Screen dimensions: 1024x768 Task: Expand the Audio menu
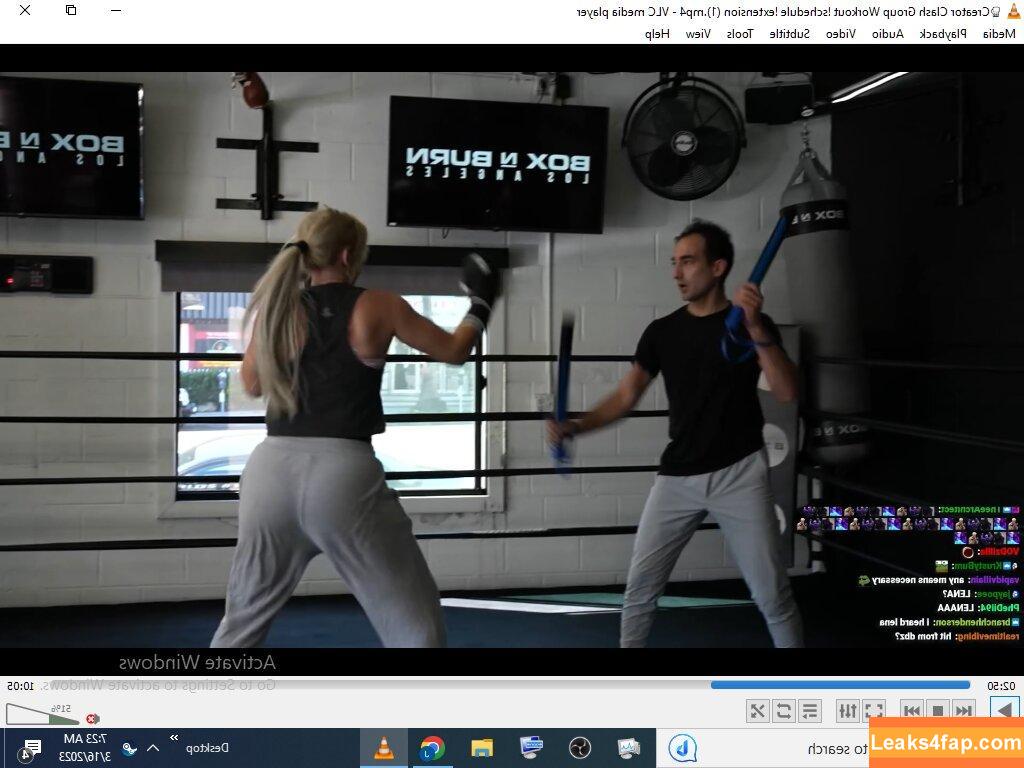click(x=887, y=33)
